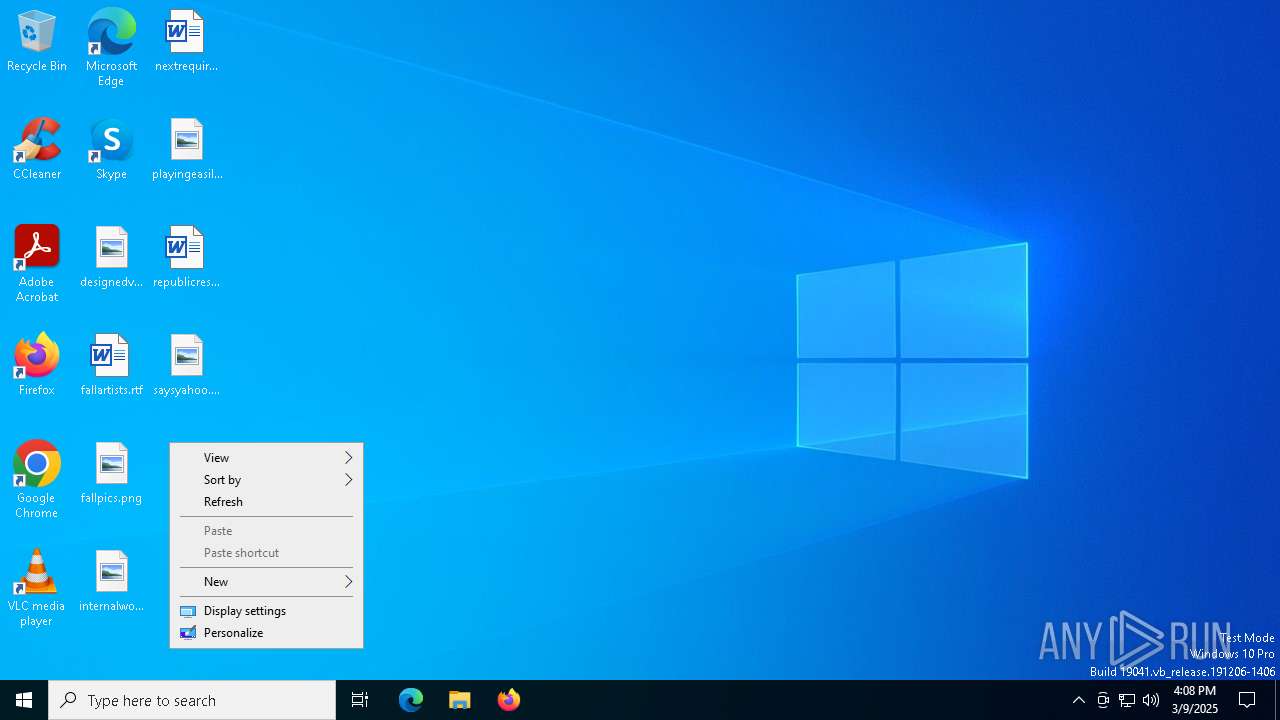Select the Recycle Bin desktop icon
Image resolution: width=1280 pixels, height=720 pixels.
[37, 42]
